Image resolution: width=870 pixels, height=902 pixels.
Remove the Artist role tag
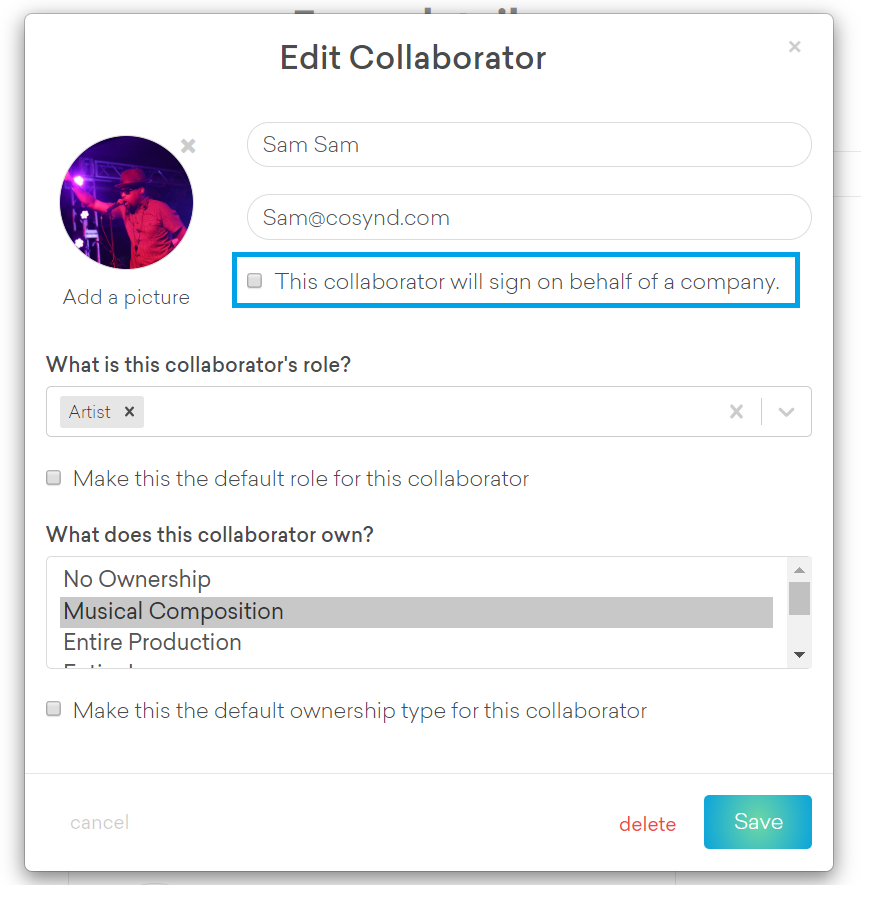pyautogui.click(x=129, y=411)
